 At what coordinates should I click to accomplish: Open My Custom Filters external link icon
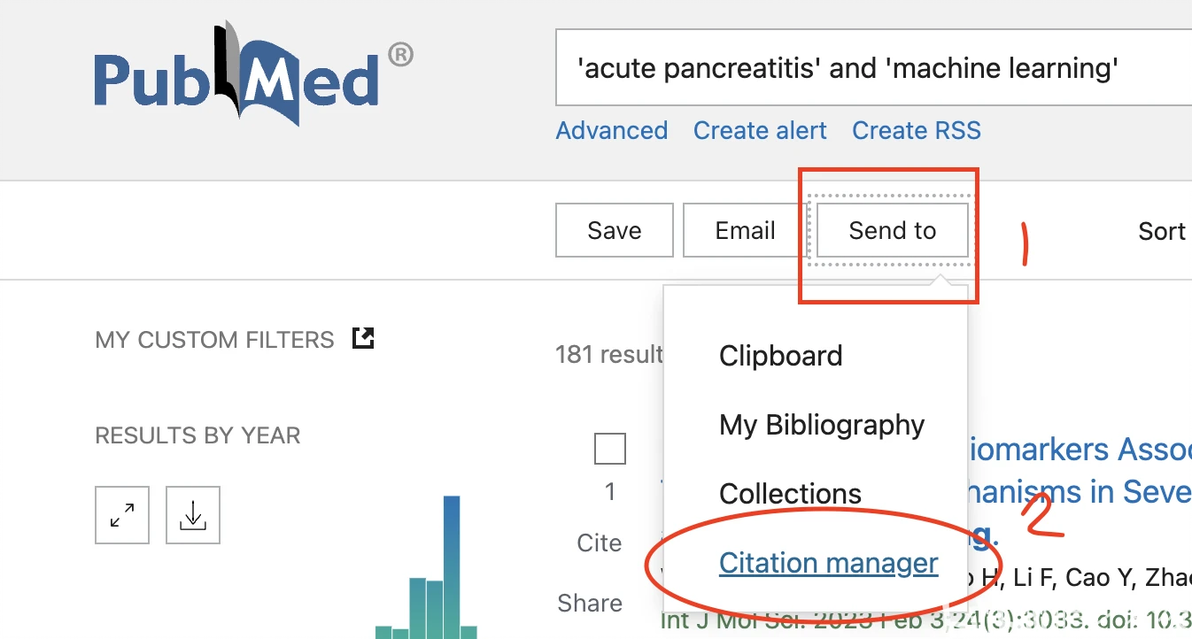[x=363, y=339]
